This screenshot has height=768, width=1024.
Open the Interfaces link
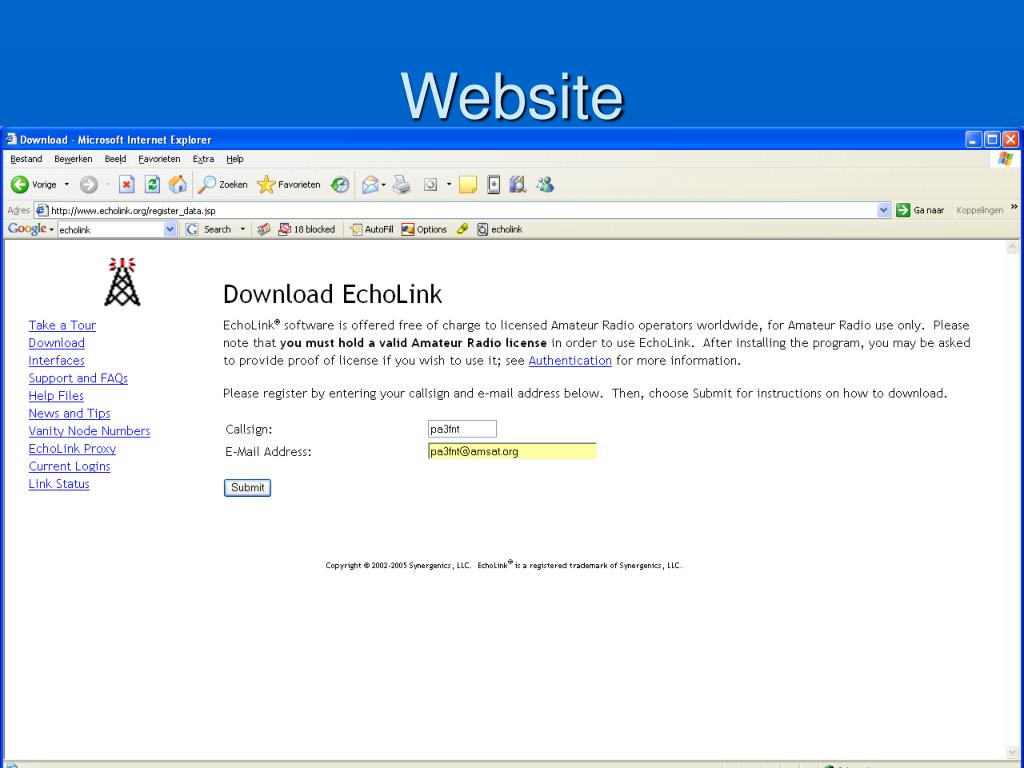tap(56, 360)
